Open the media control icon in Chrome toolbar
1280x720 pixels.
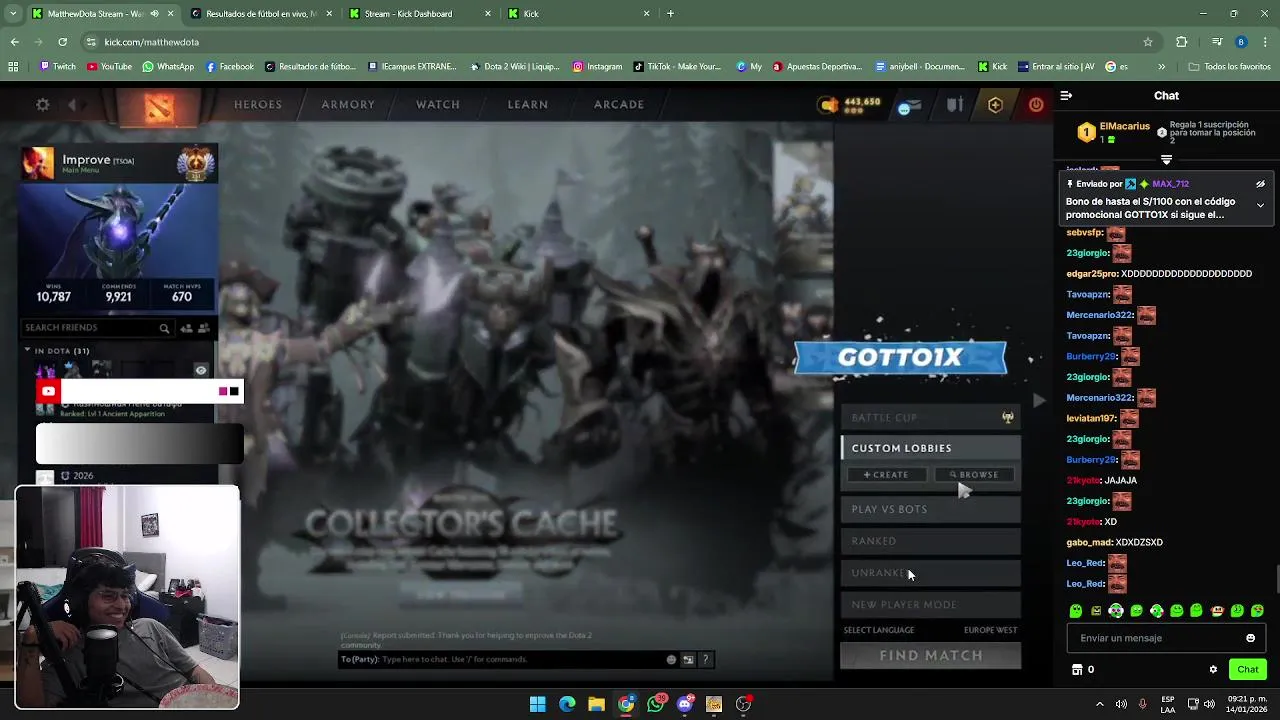pyautogui.click(x=1217, y=42)
